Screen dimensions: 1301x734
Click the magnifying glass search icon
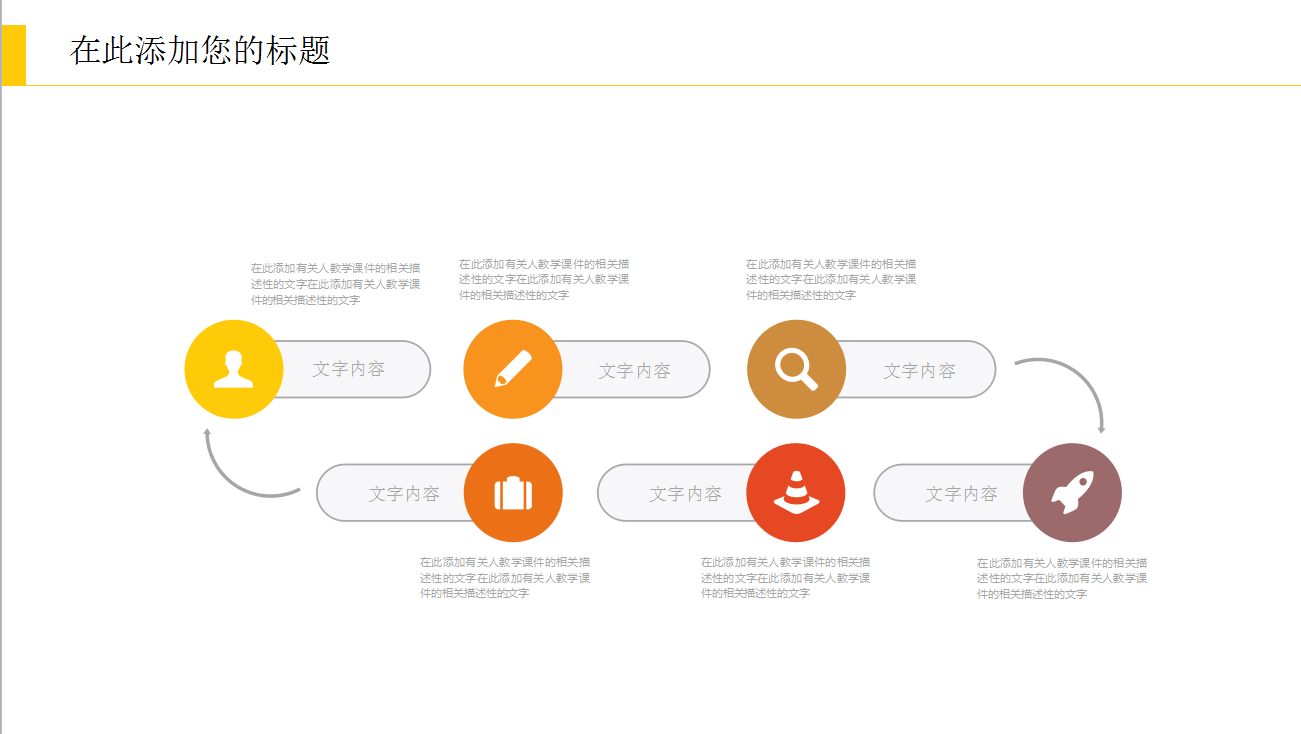pyautogui.click(x=796, y=369)
